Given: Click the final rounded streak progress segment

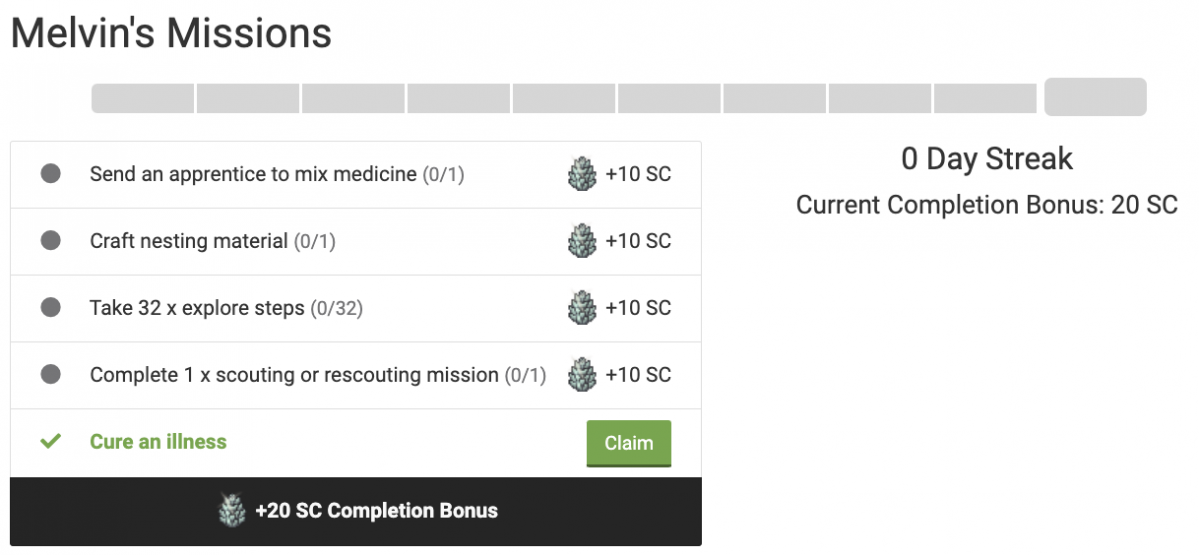Looking at the screenshot, I should [1095, 97].
